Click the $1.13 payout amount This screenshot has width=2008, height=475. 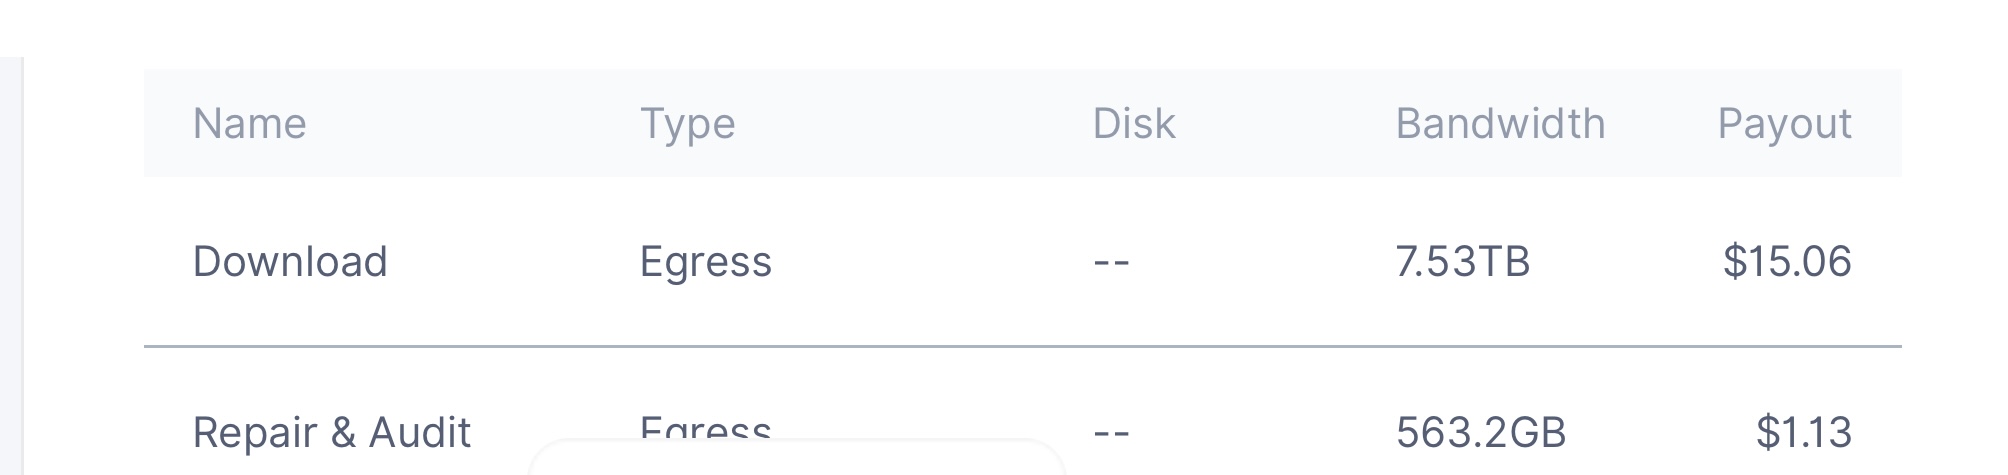[x=1804, y=433]
